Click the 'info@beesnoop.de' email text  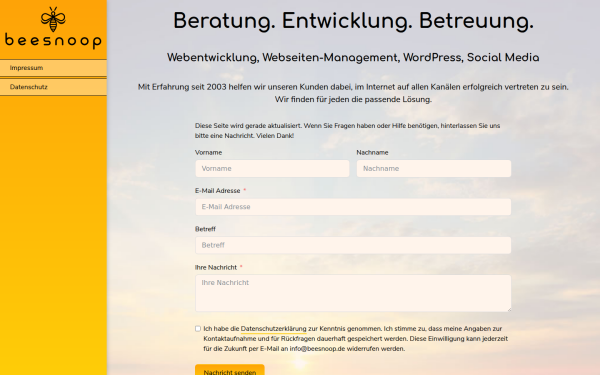317,349
